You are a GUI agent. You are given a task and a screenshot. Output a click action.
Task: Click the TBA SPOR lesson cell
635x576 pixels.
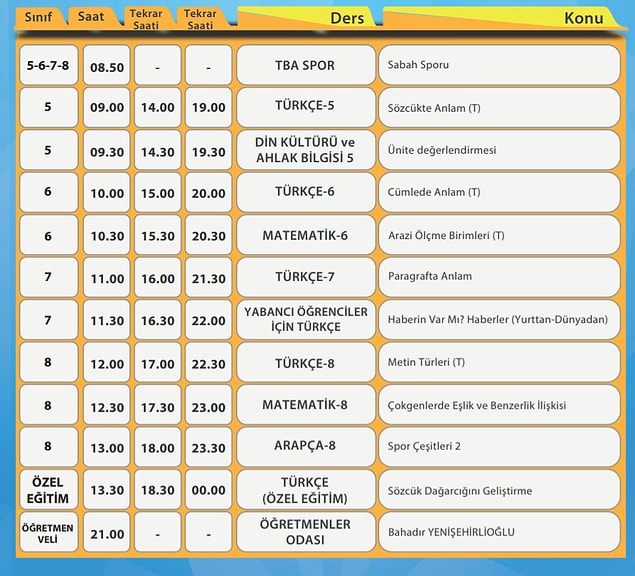306,65
